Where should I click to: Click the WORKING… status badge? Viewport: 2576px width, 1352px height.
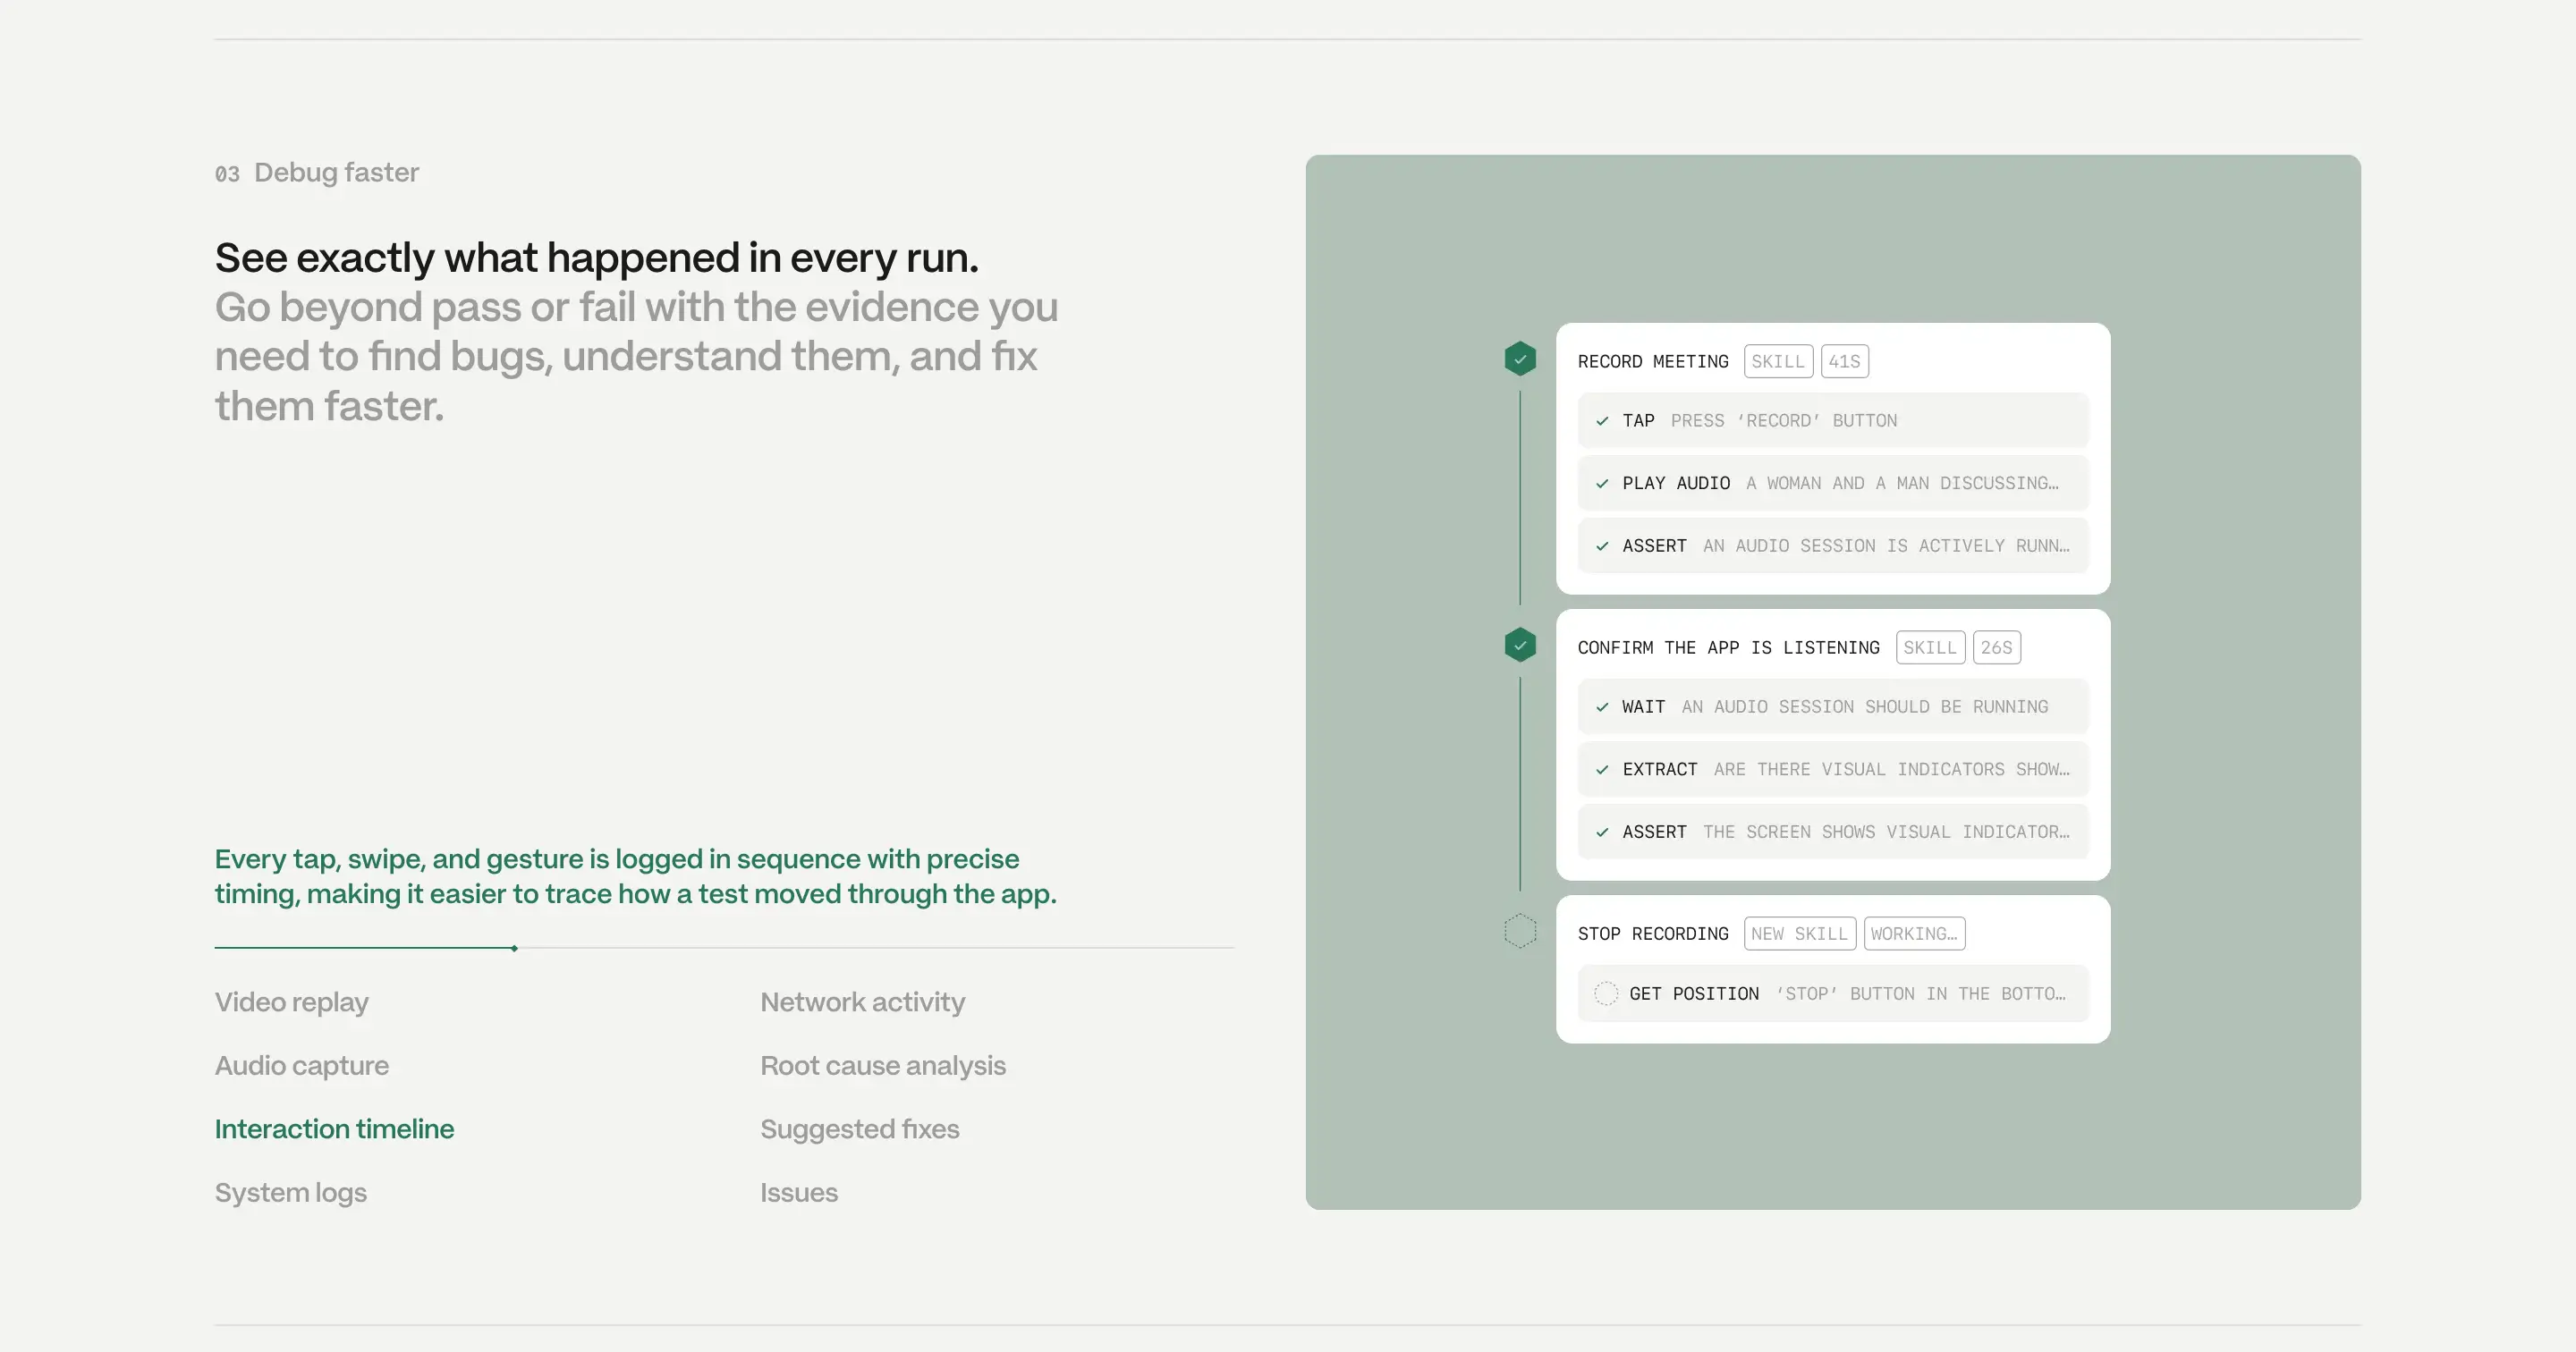coord(1914,933)
